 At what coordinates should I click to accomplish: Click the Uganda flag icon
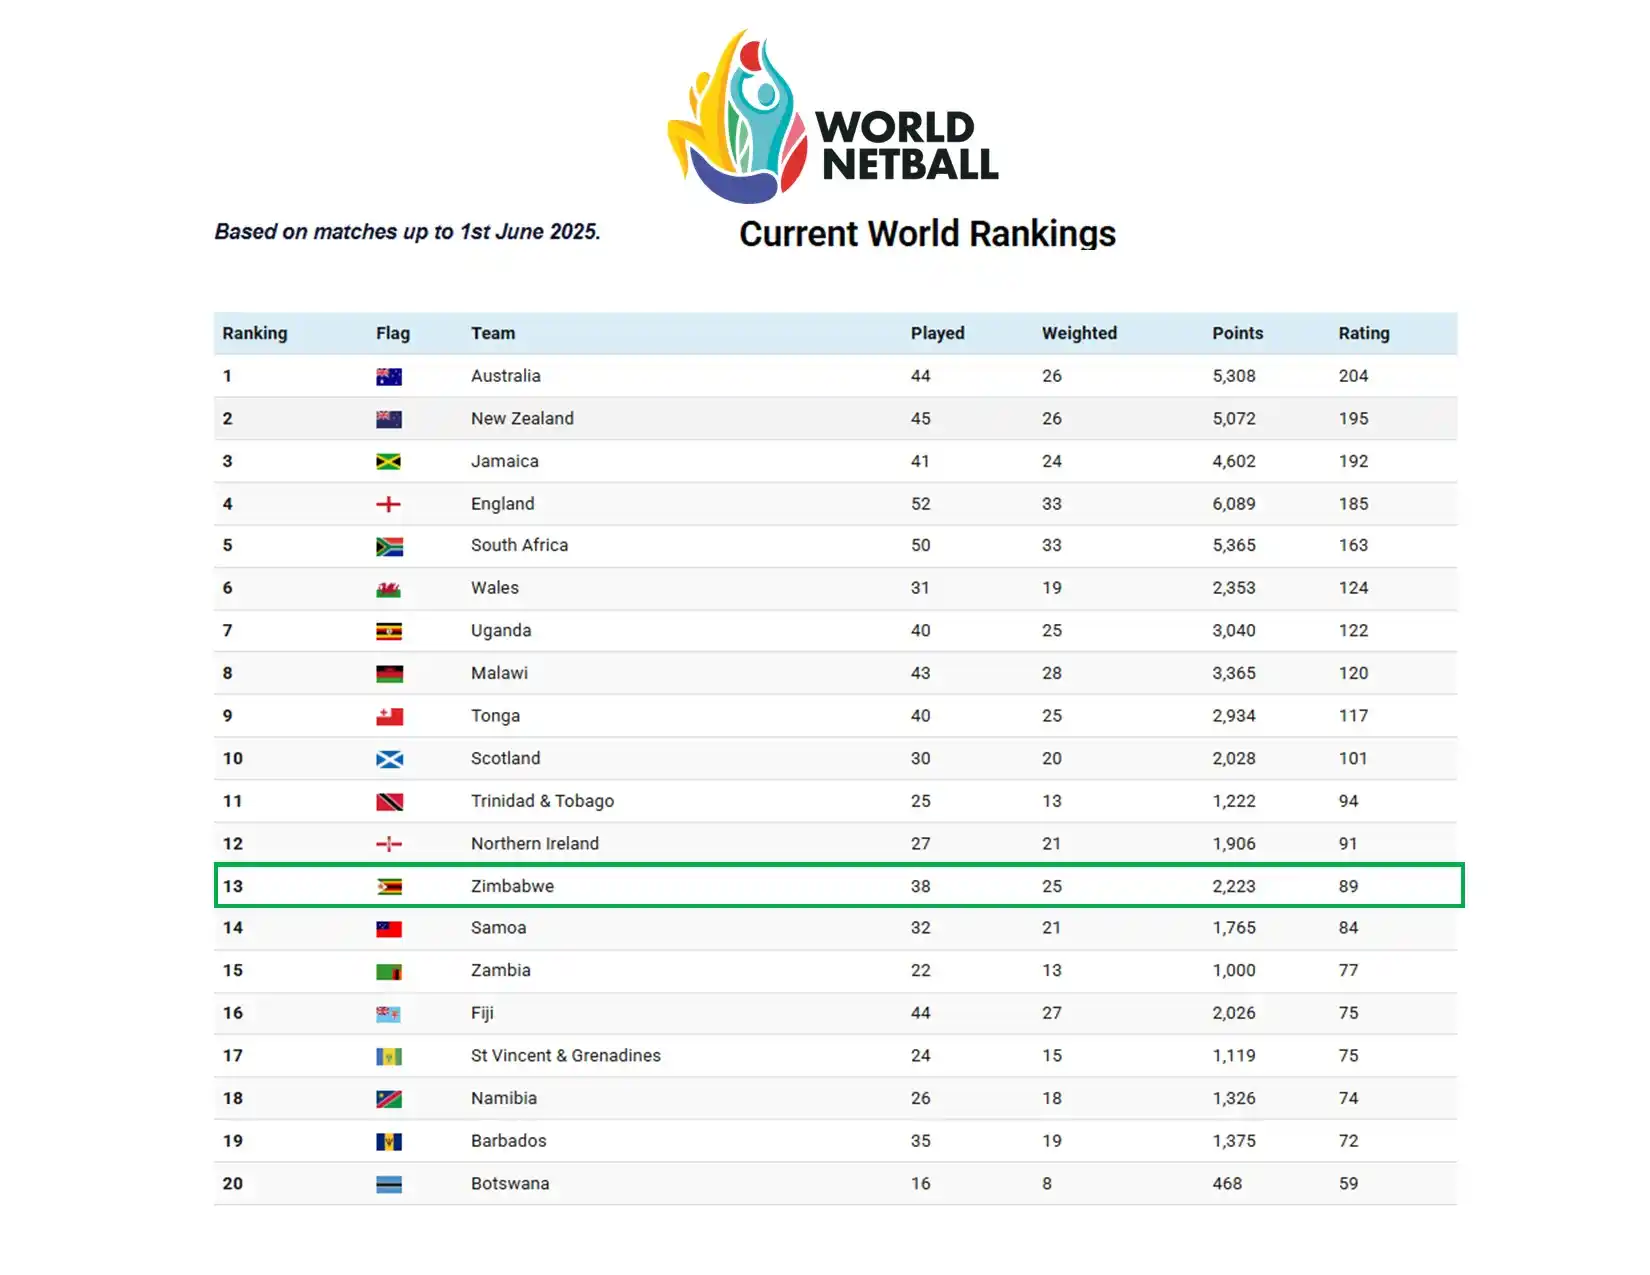tap(389, 632)
